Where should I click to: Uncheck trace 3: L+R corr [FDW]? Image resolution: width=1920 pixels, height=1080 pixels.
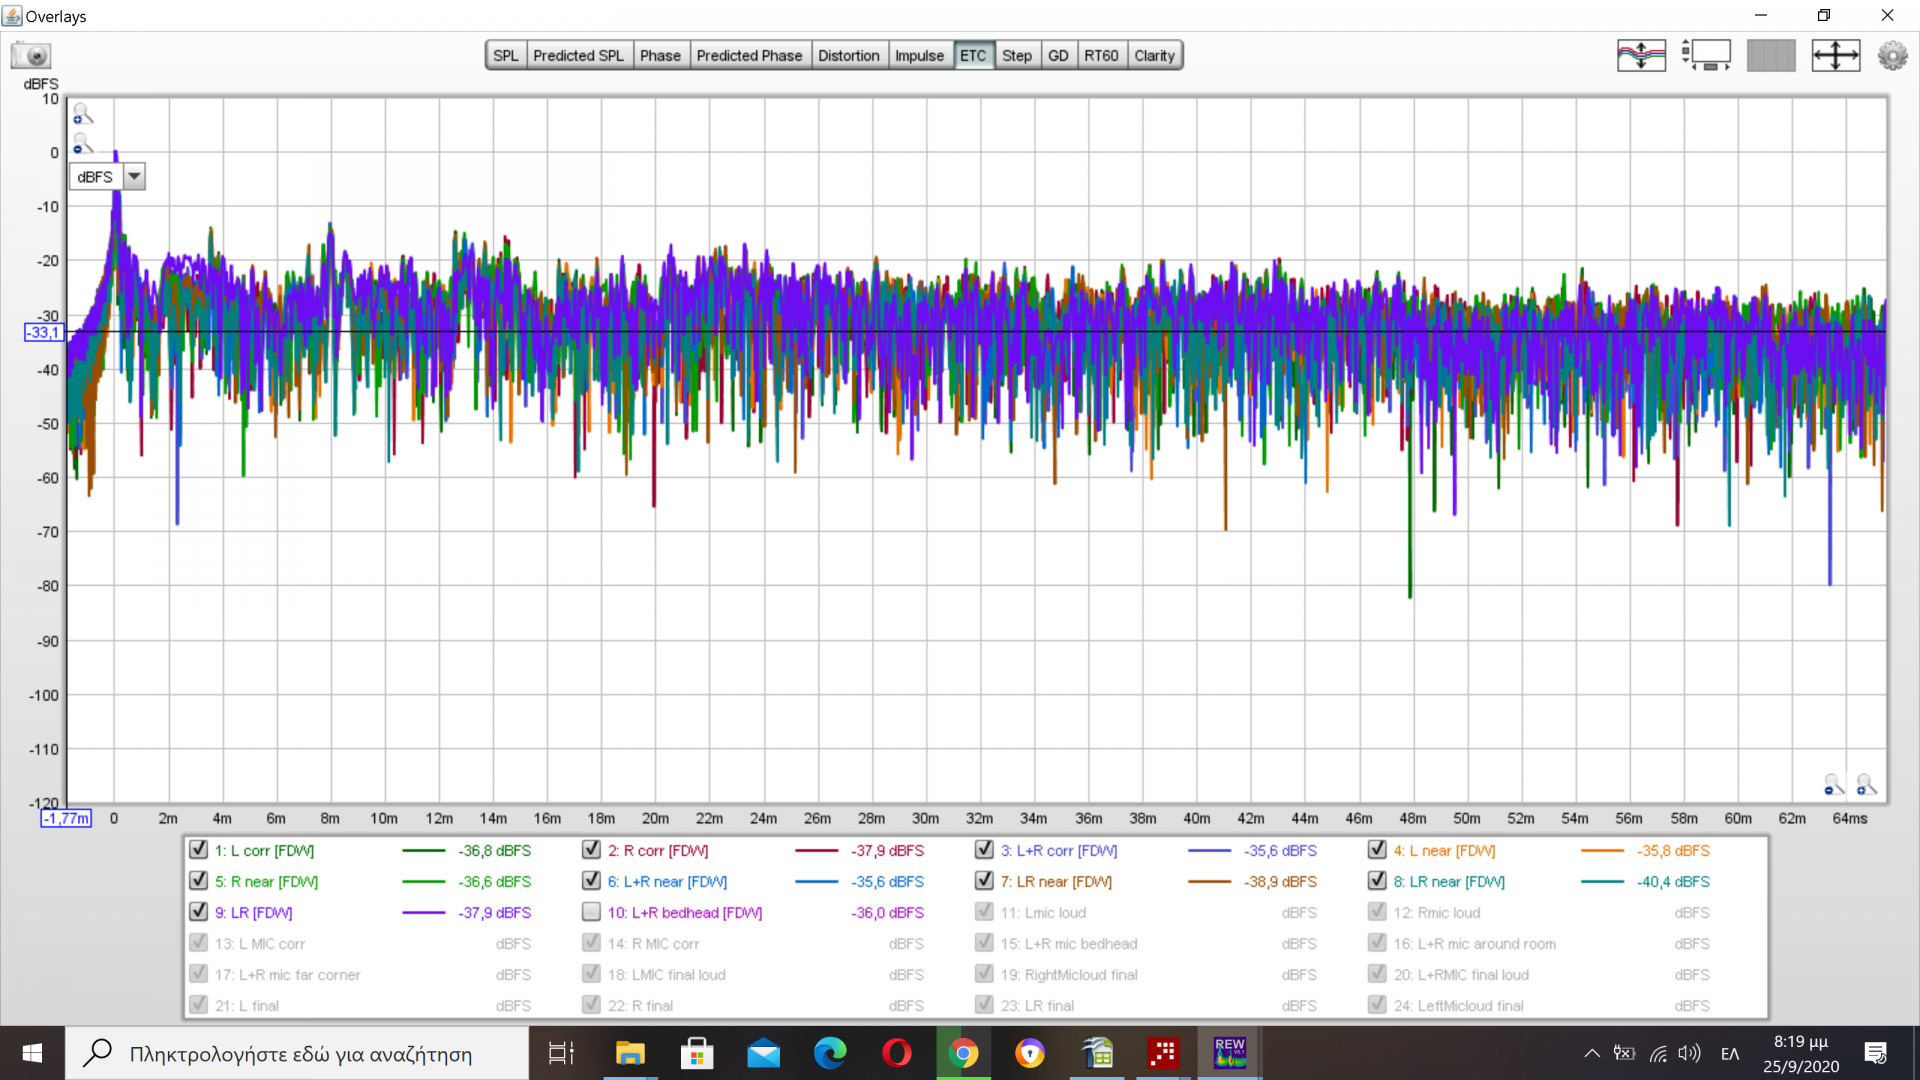coord(984,850)
